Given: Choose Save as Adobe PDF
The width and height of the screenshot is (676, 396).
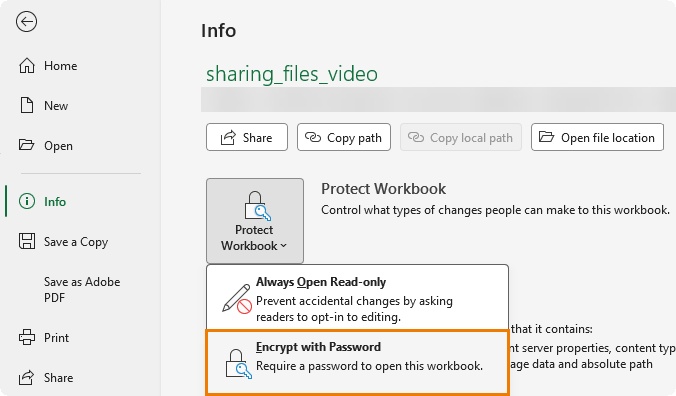Looking at the screenshot, I should (82, 290).
